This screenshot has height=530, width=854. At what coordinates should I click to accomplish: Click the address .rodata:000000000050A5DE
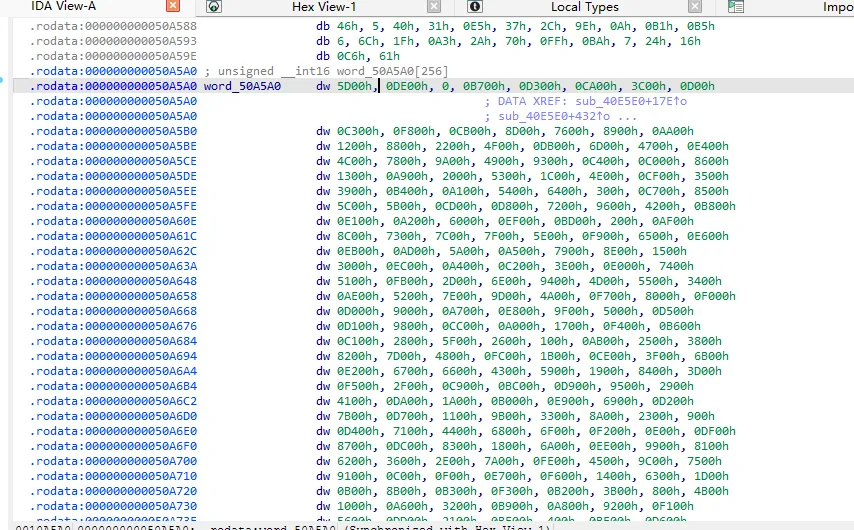pos(113,176)
